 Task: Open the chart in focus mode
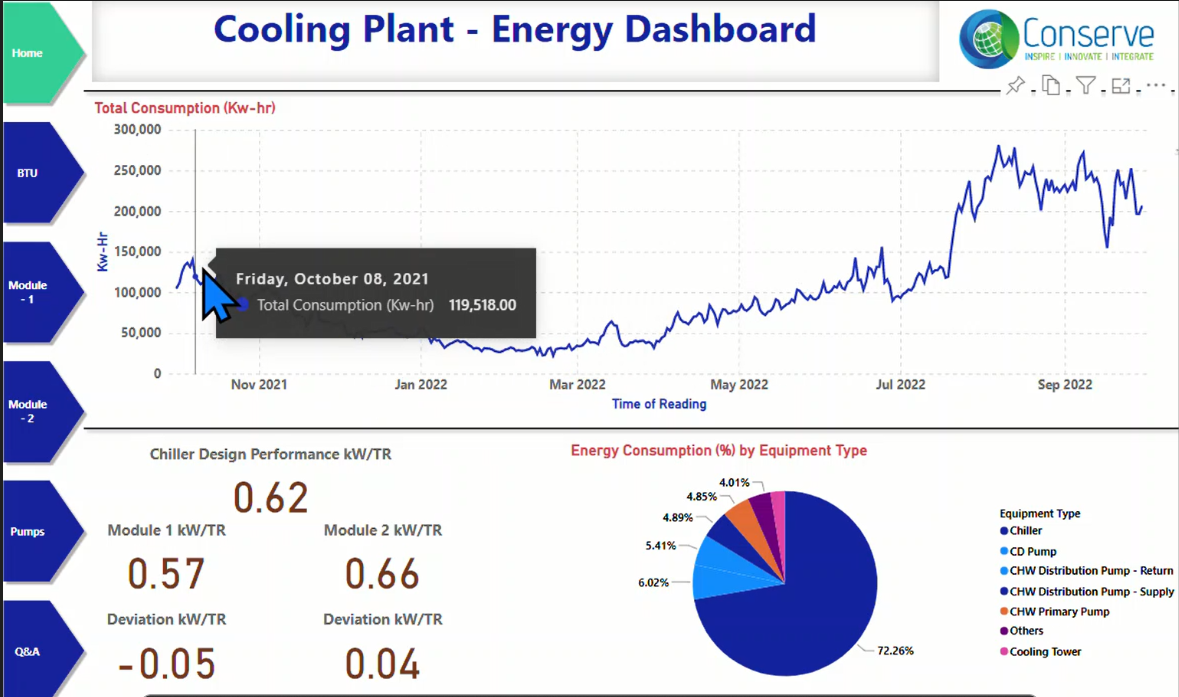point(1121,86)
